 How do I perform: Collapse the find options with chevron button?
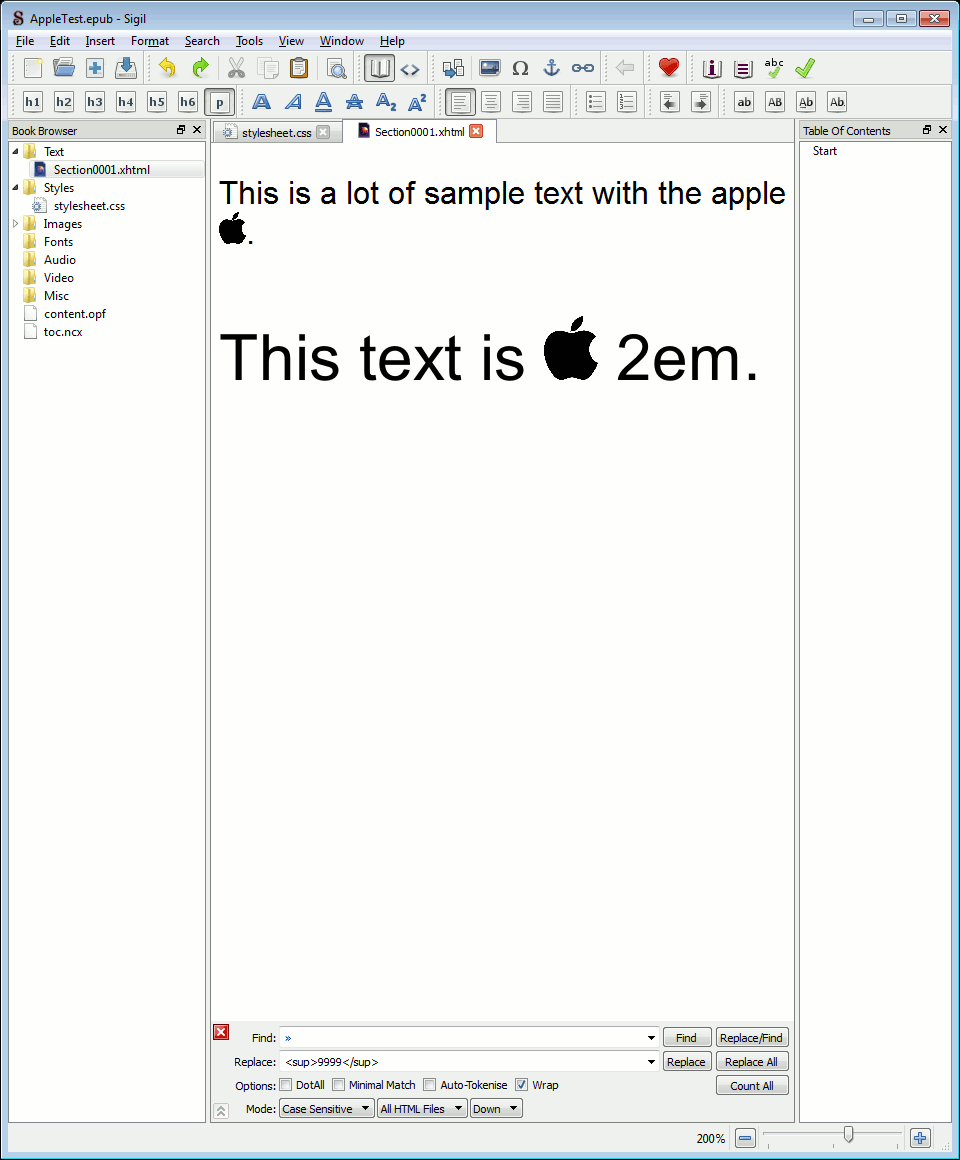[221, 1111]
